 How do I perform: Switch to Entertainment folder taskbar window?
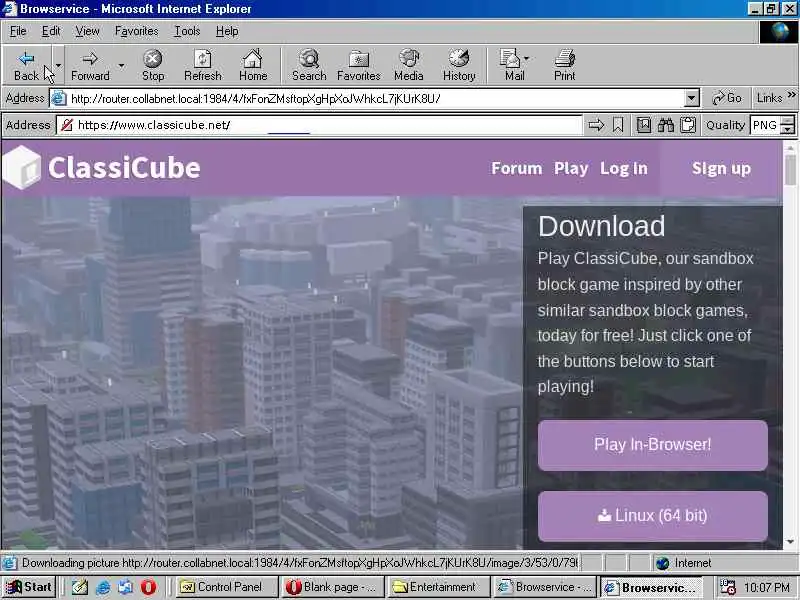[x=439, y=587]
